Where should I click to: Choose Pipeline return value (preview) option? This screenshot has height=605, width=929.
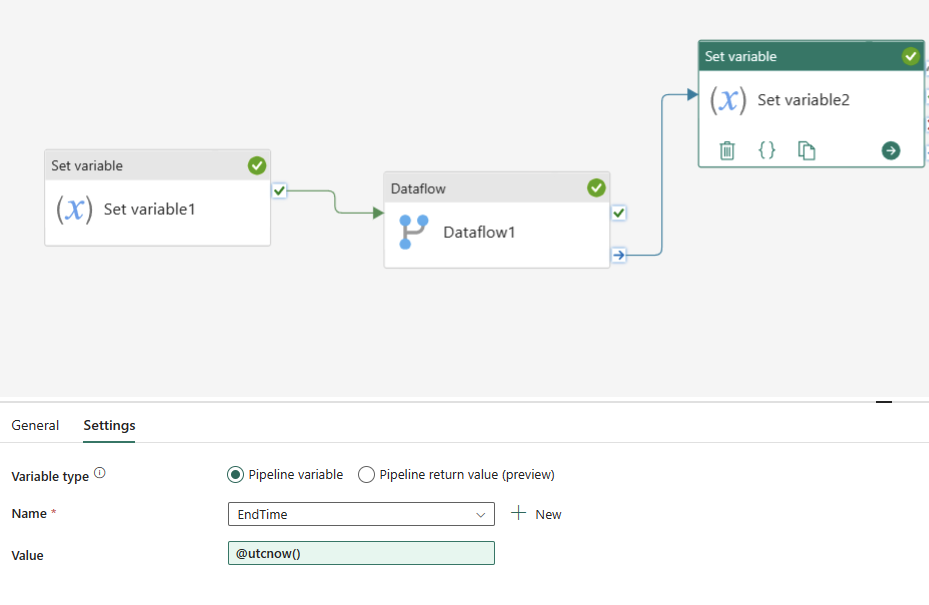click(x=367, y=475)
